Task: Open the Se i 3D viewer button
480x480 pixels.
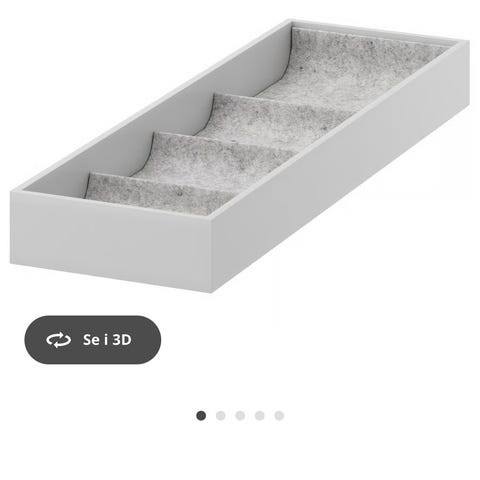Action: pyautogui.click(x=93, y=340)
